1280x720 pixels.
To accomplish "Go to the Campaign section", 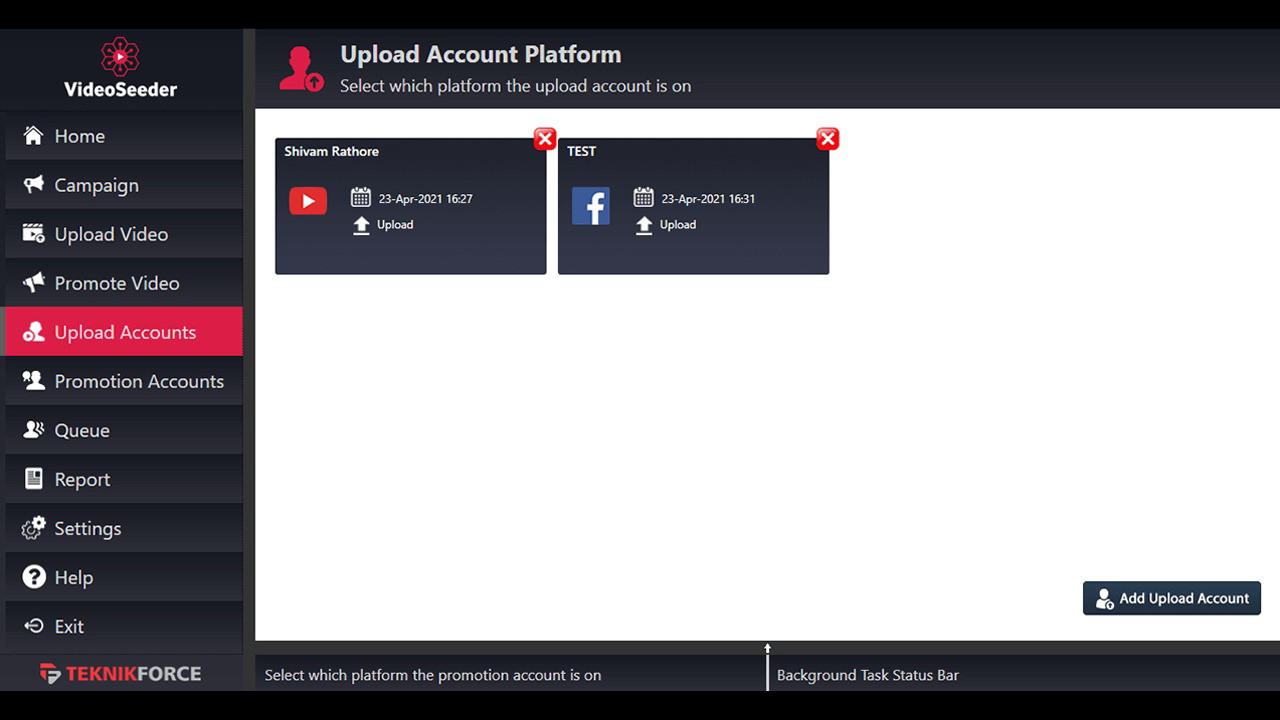I will [x=96, y=185].
